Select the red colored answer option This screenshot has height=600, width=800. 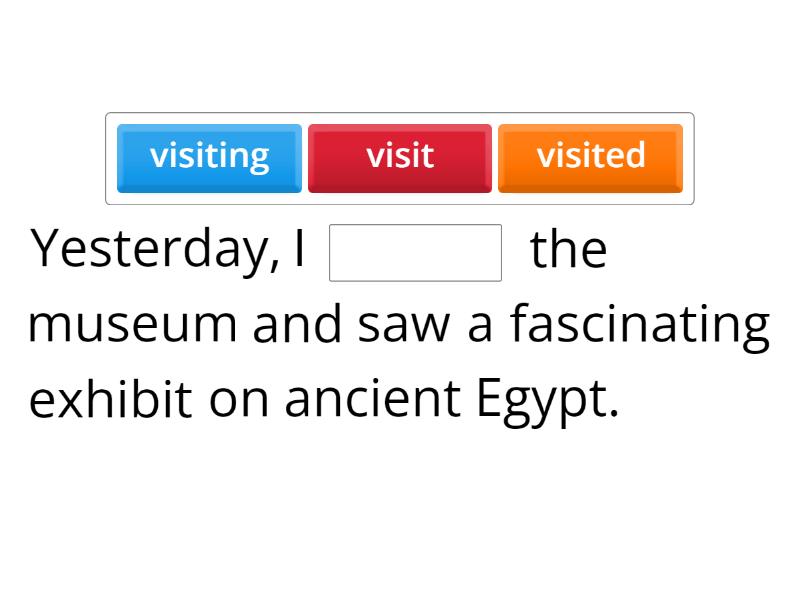[400, 157]
